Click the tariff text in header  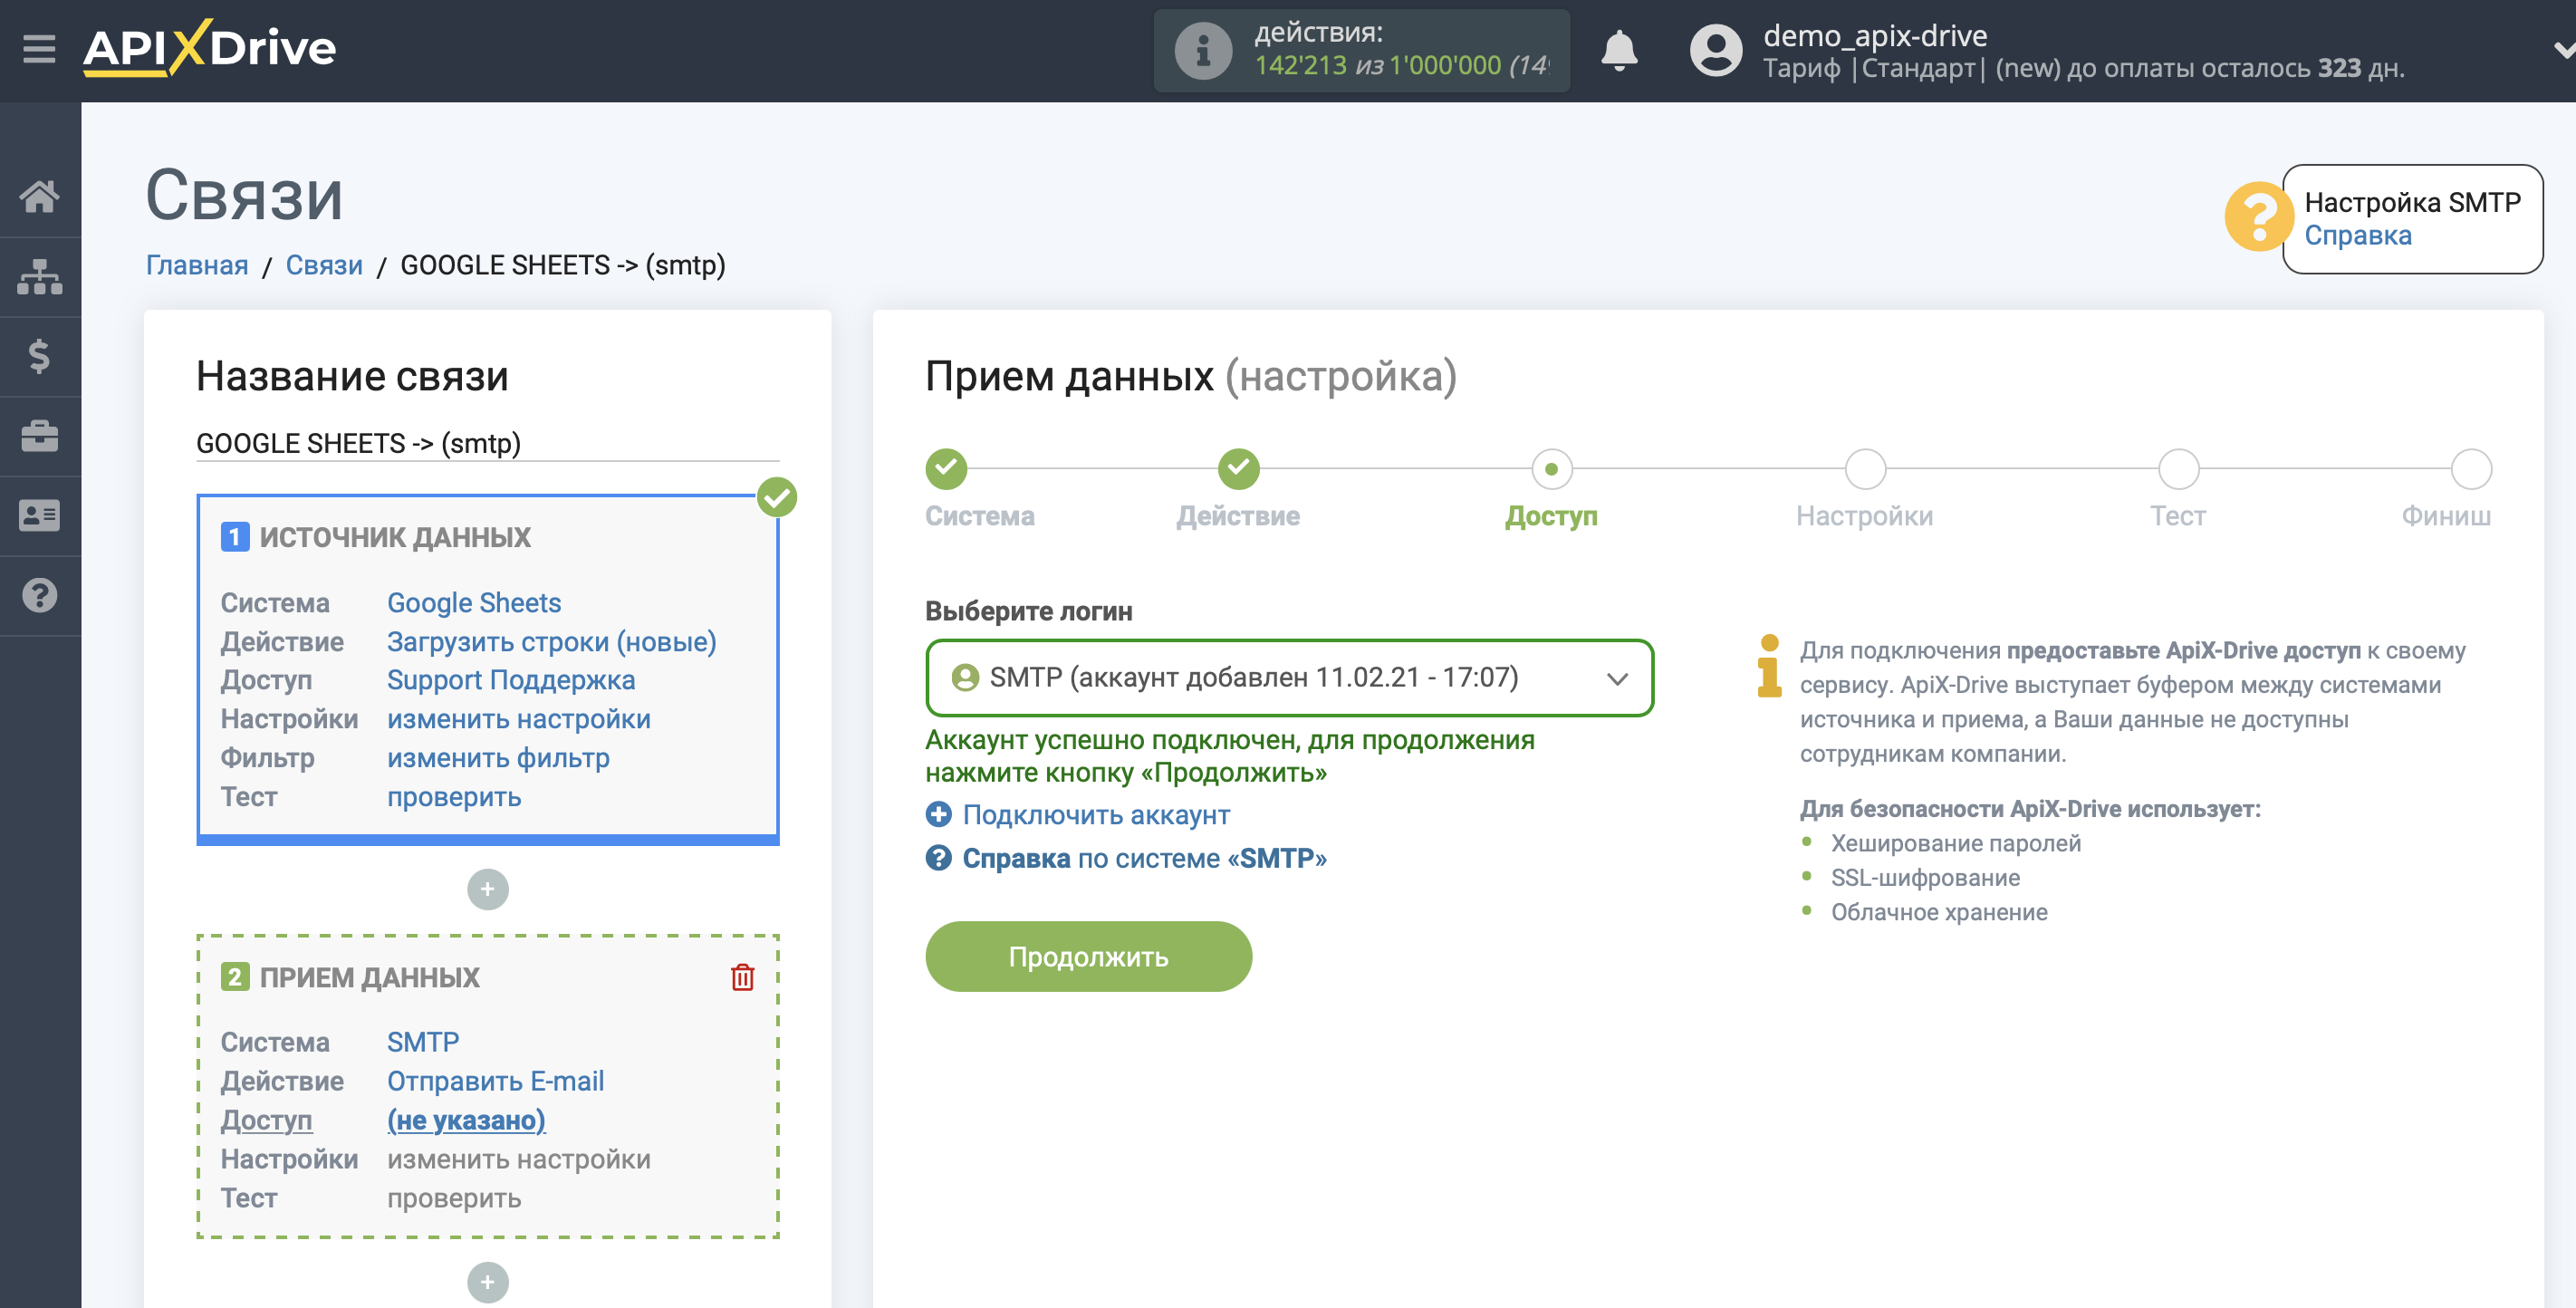pyautogui.click(x=2083, y=68)
